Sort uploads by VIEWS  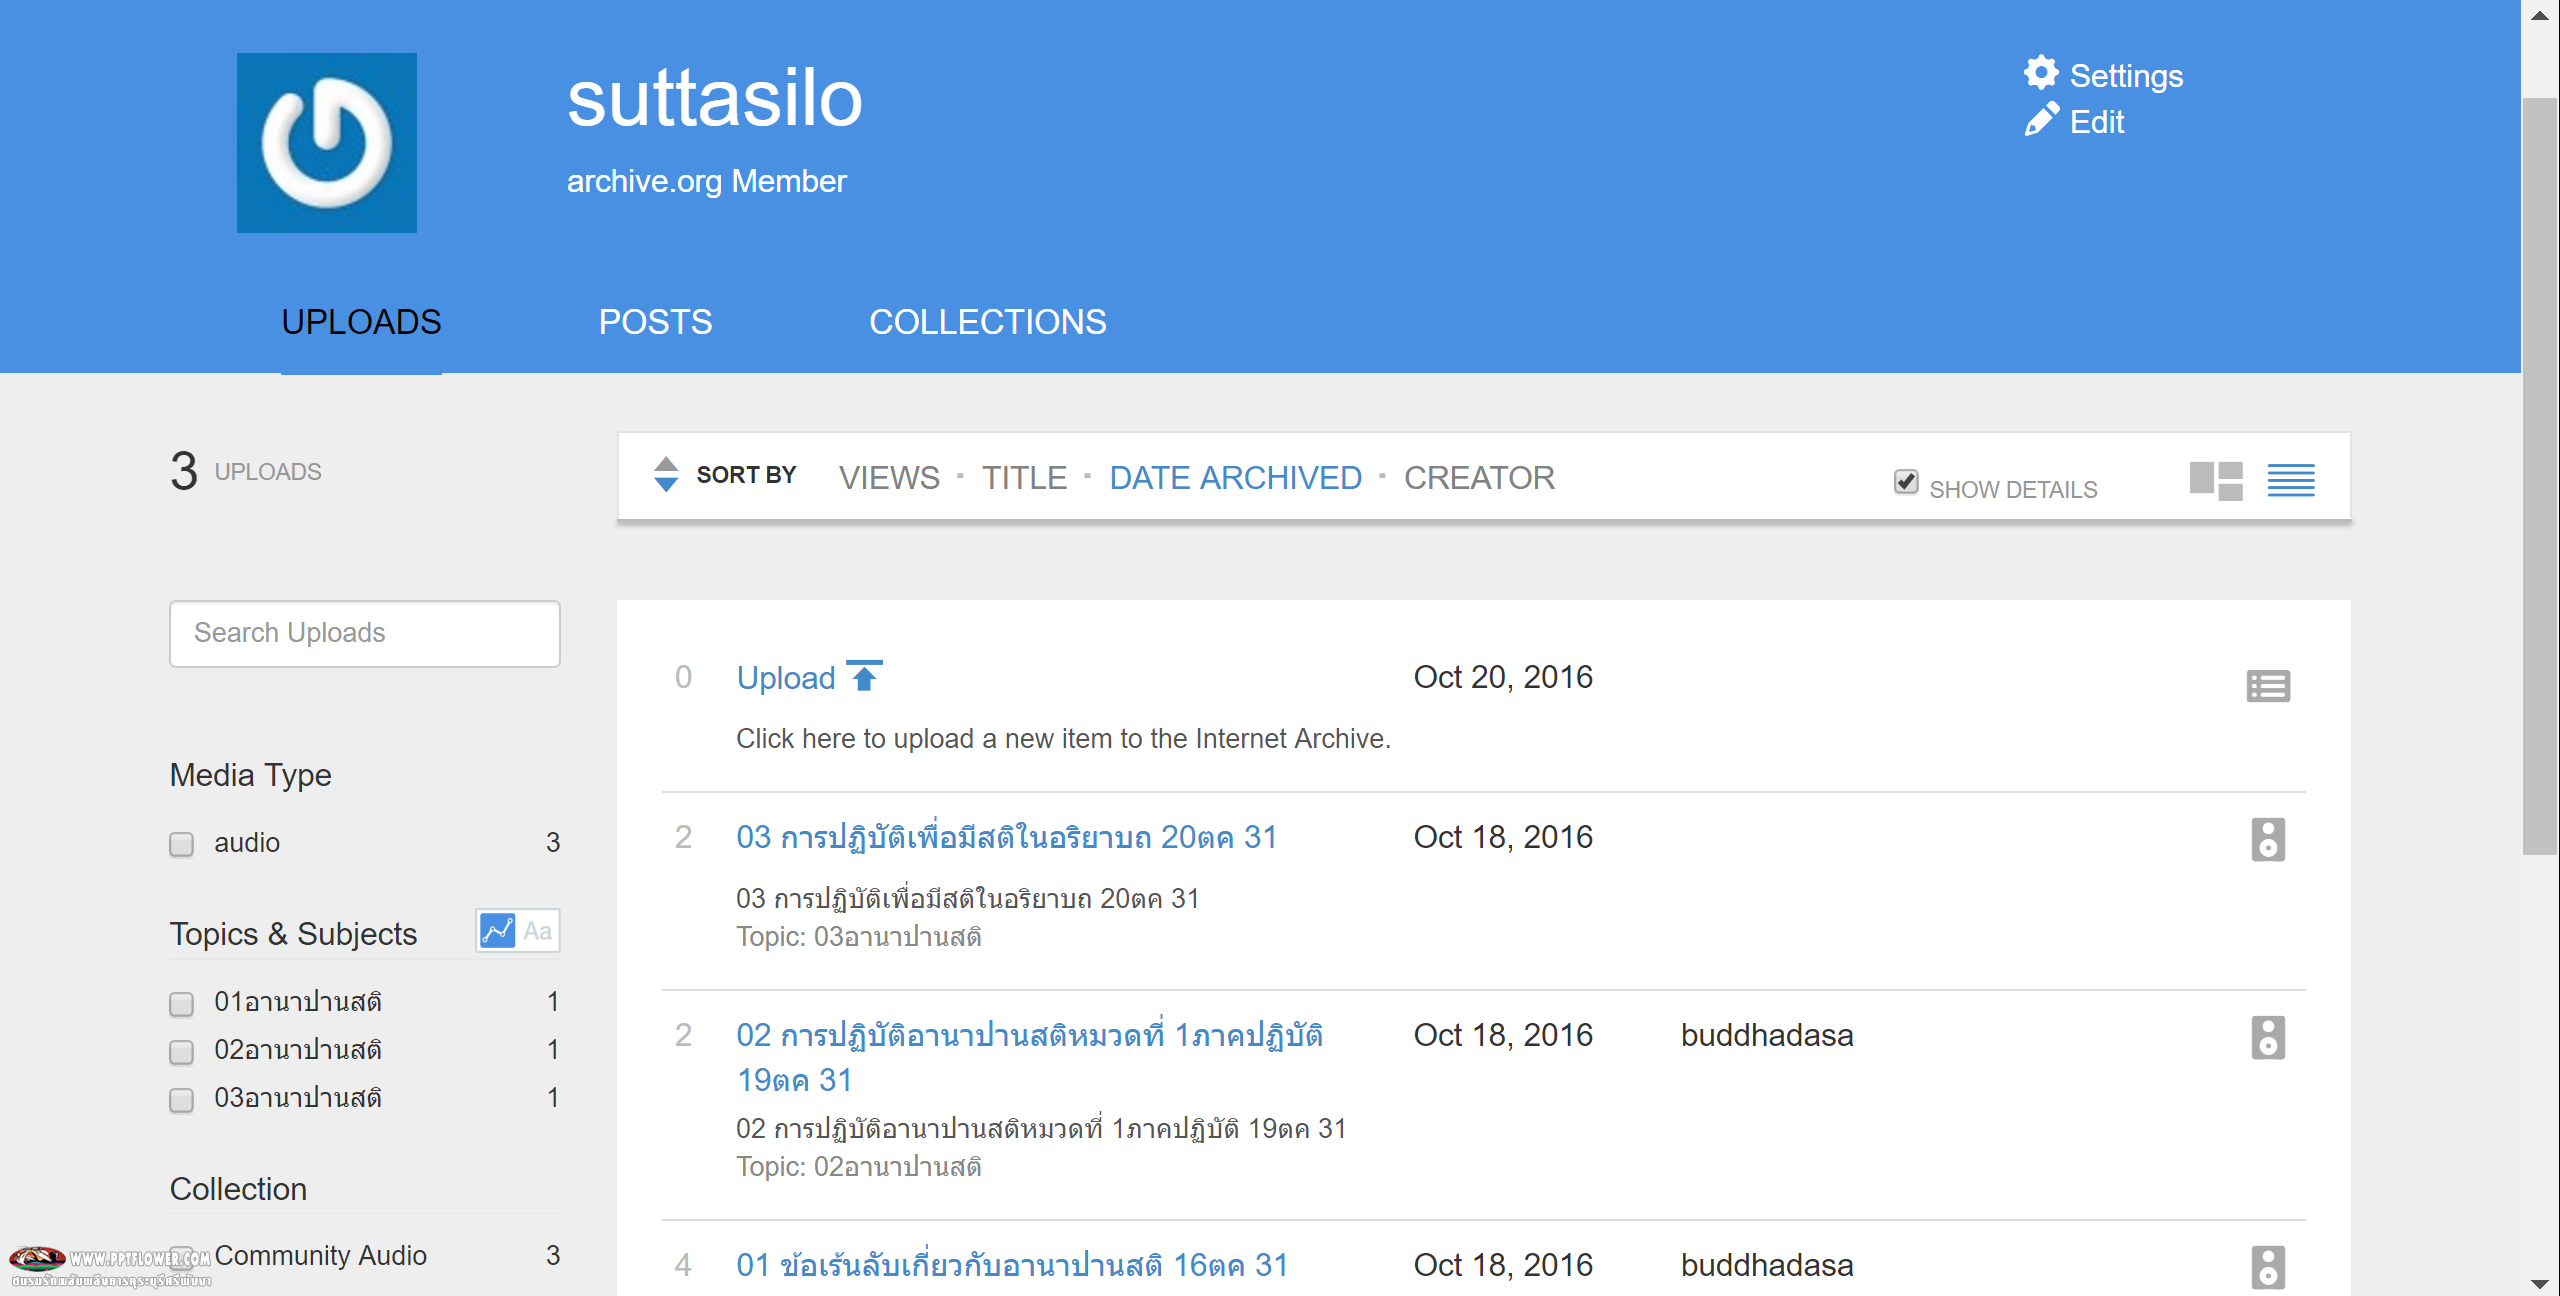coord(889,478)
